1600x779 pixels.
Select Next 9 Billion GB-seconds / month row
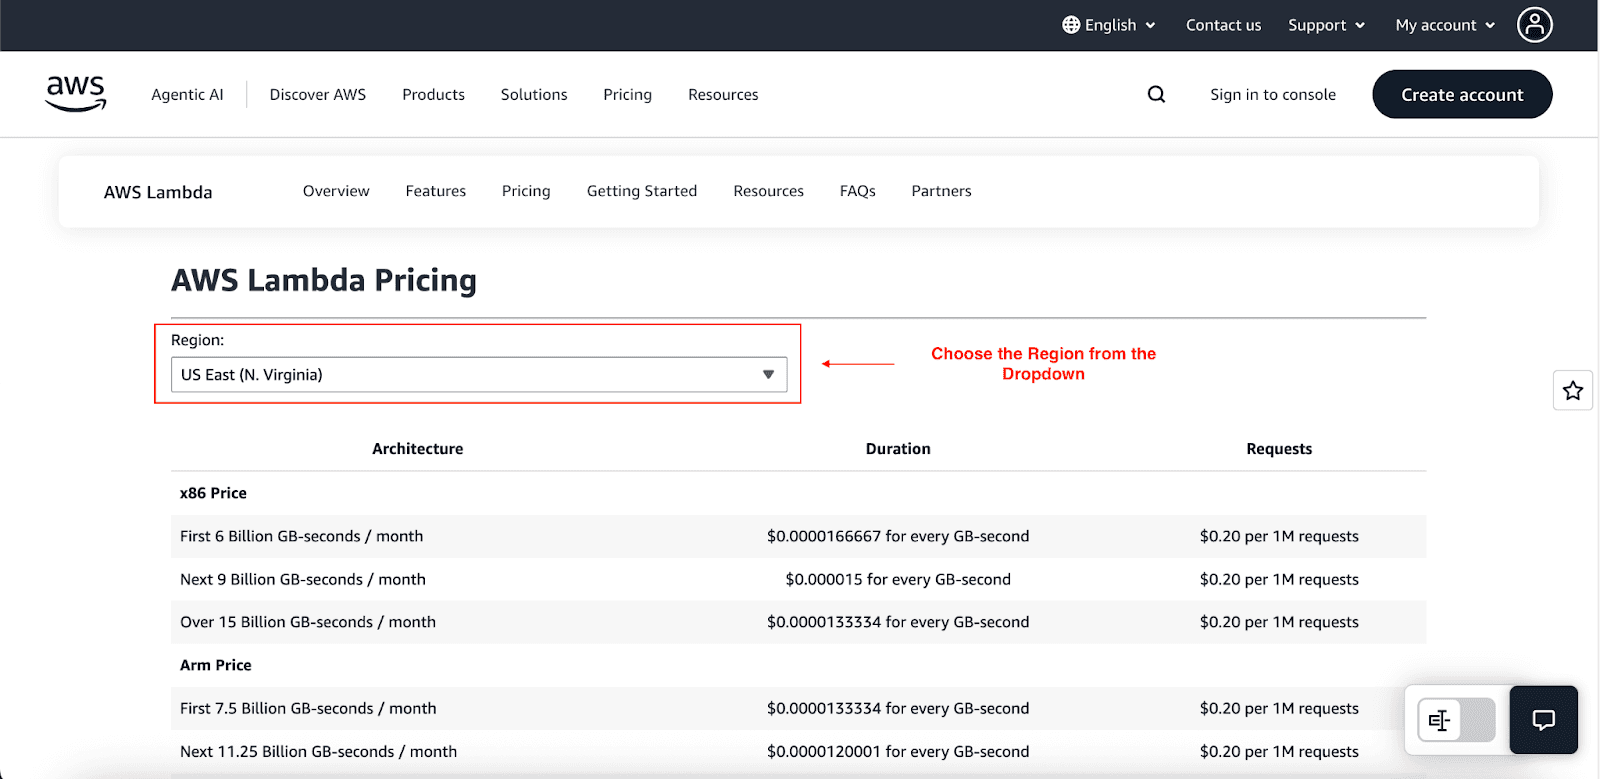(798, 579)
